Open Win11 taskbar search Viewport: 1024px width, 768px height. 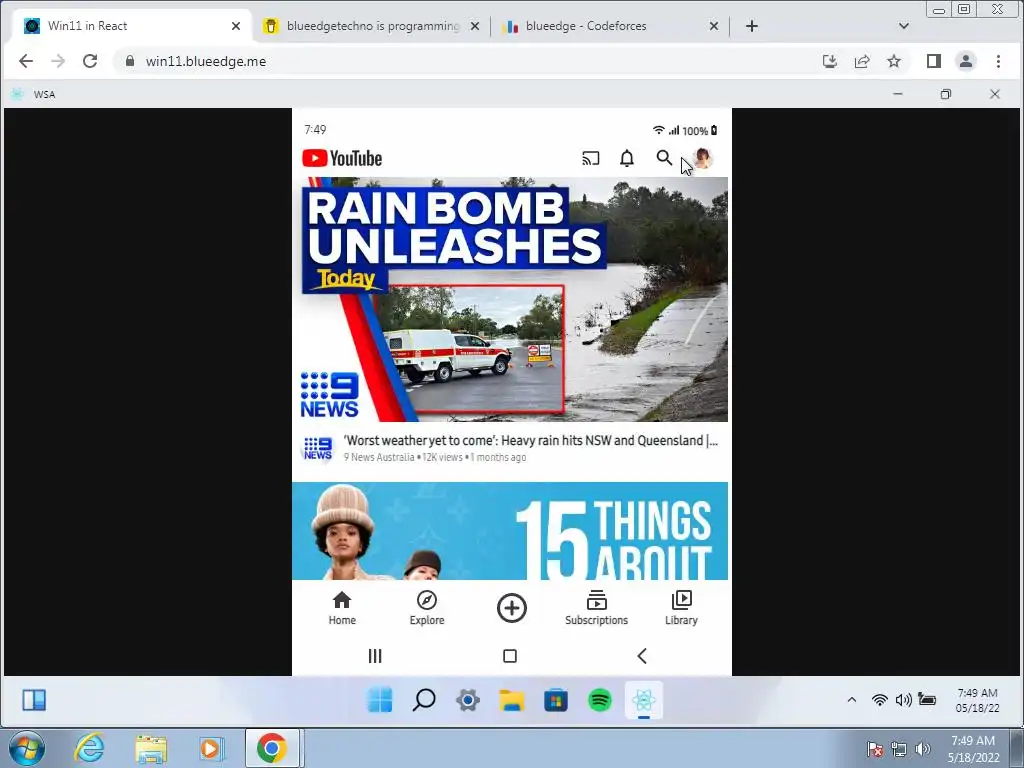pyautogui.click(x=424, y=700)
